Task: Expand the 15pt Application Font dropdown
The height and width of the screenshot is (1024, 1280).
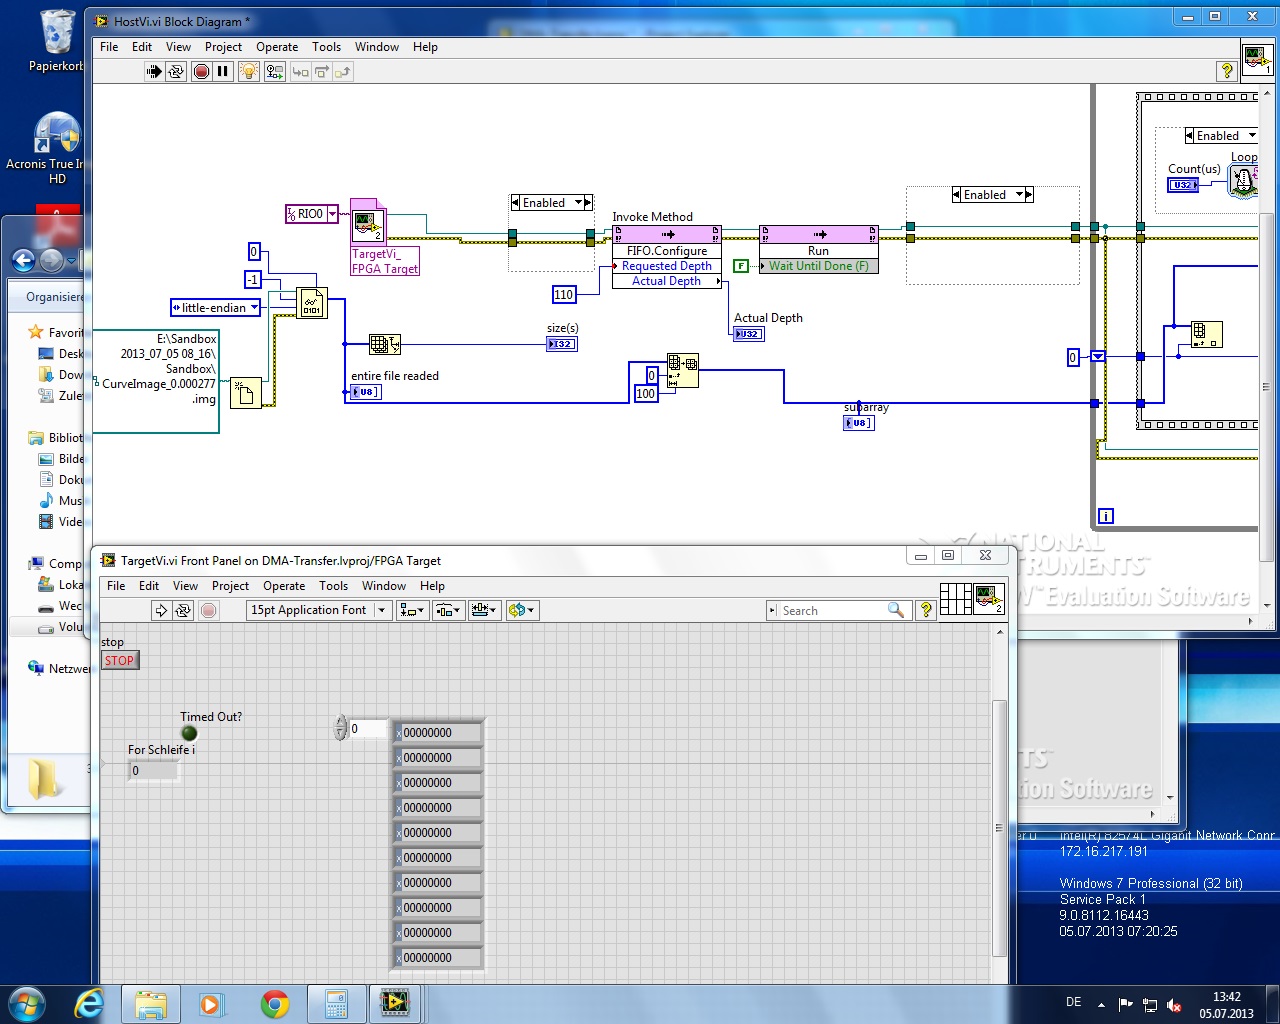Action: coord(381,610)
